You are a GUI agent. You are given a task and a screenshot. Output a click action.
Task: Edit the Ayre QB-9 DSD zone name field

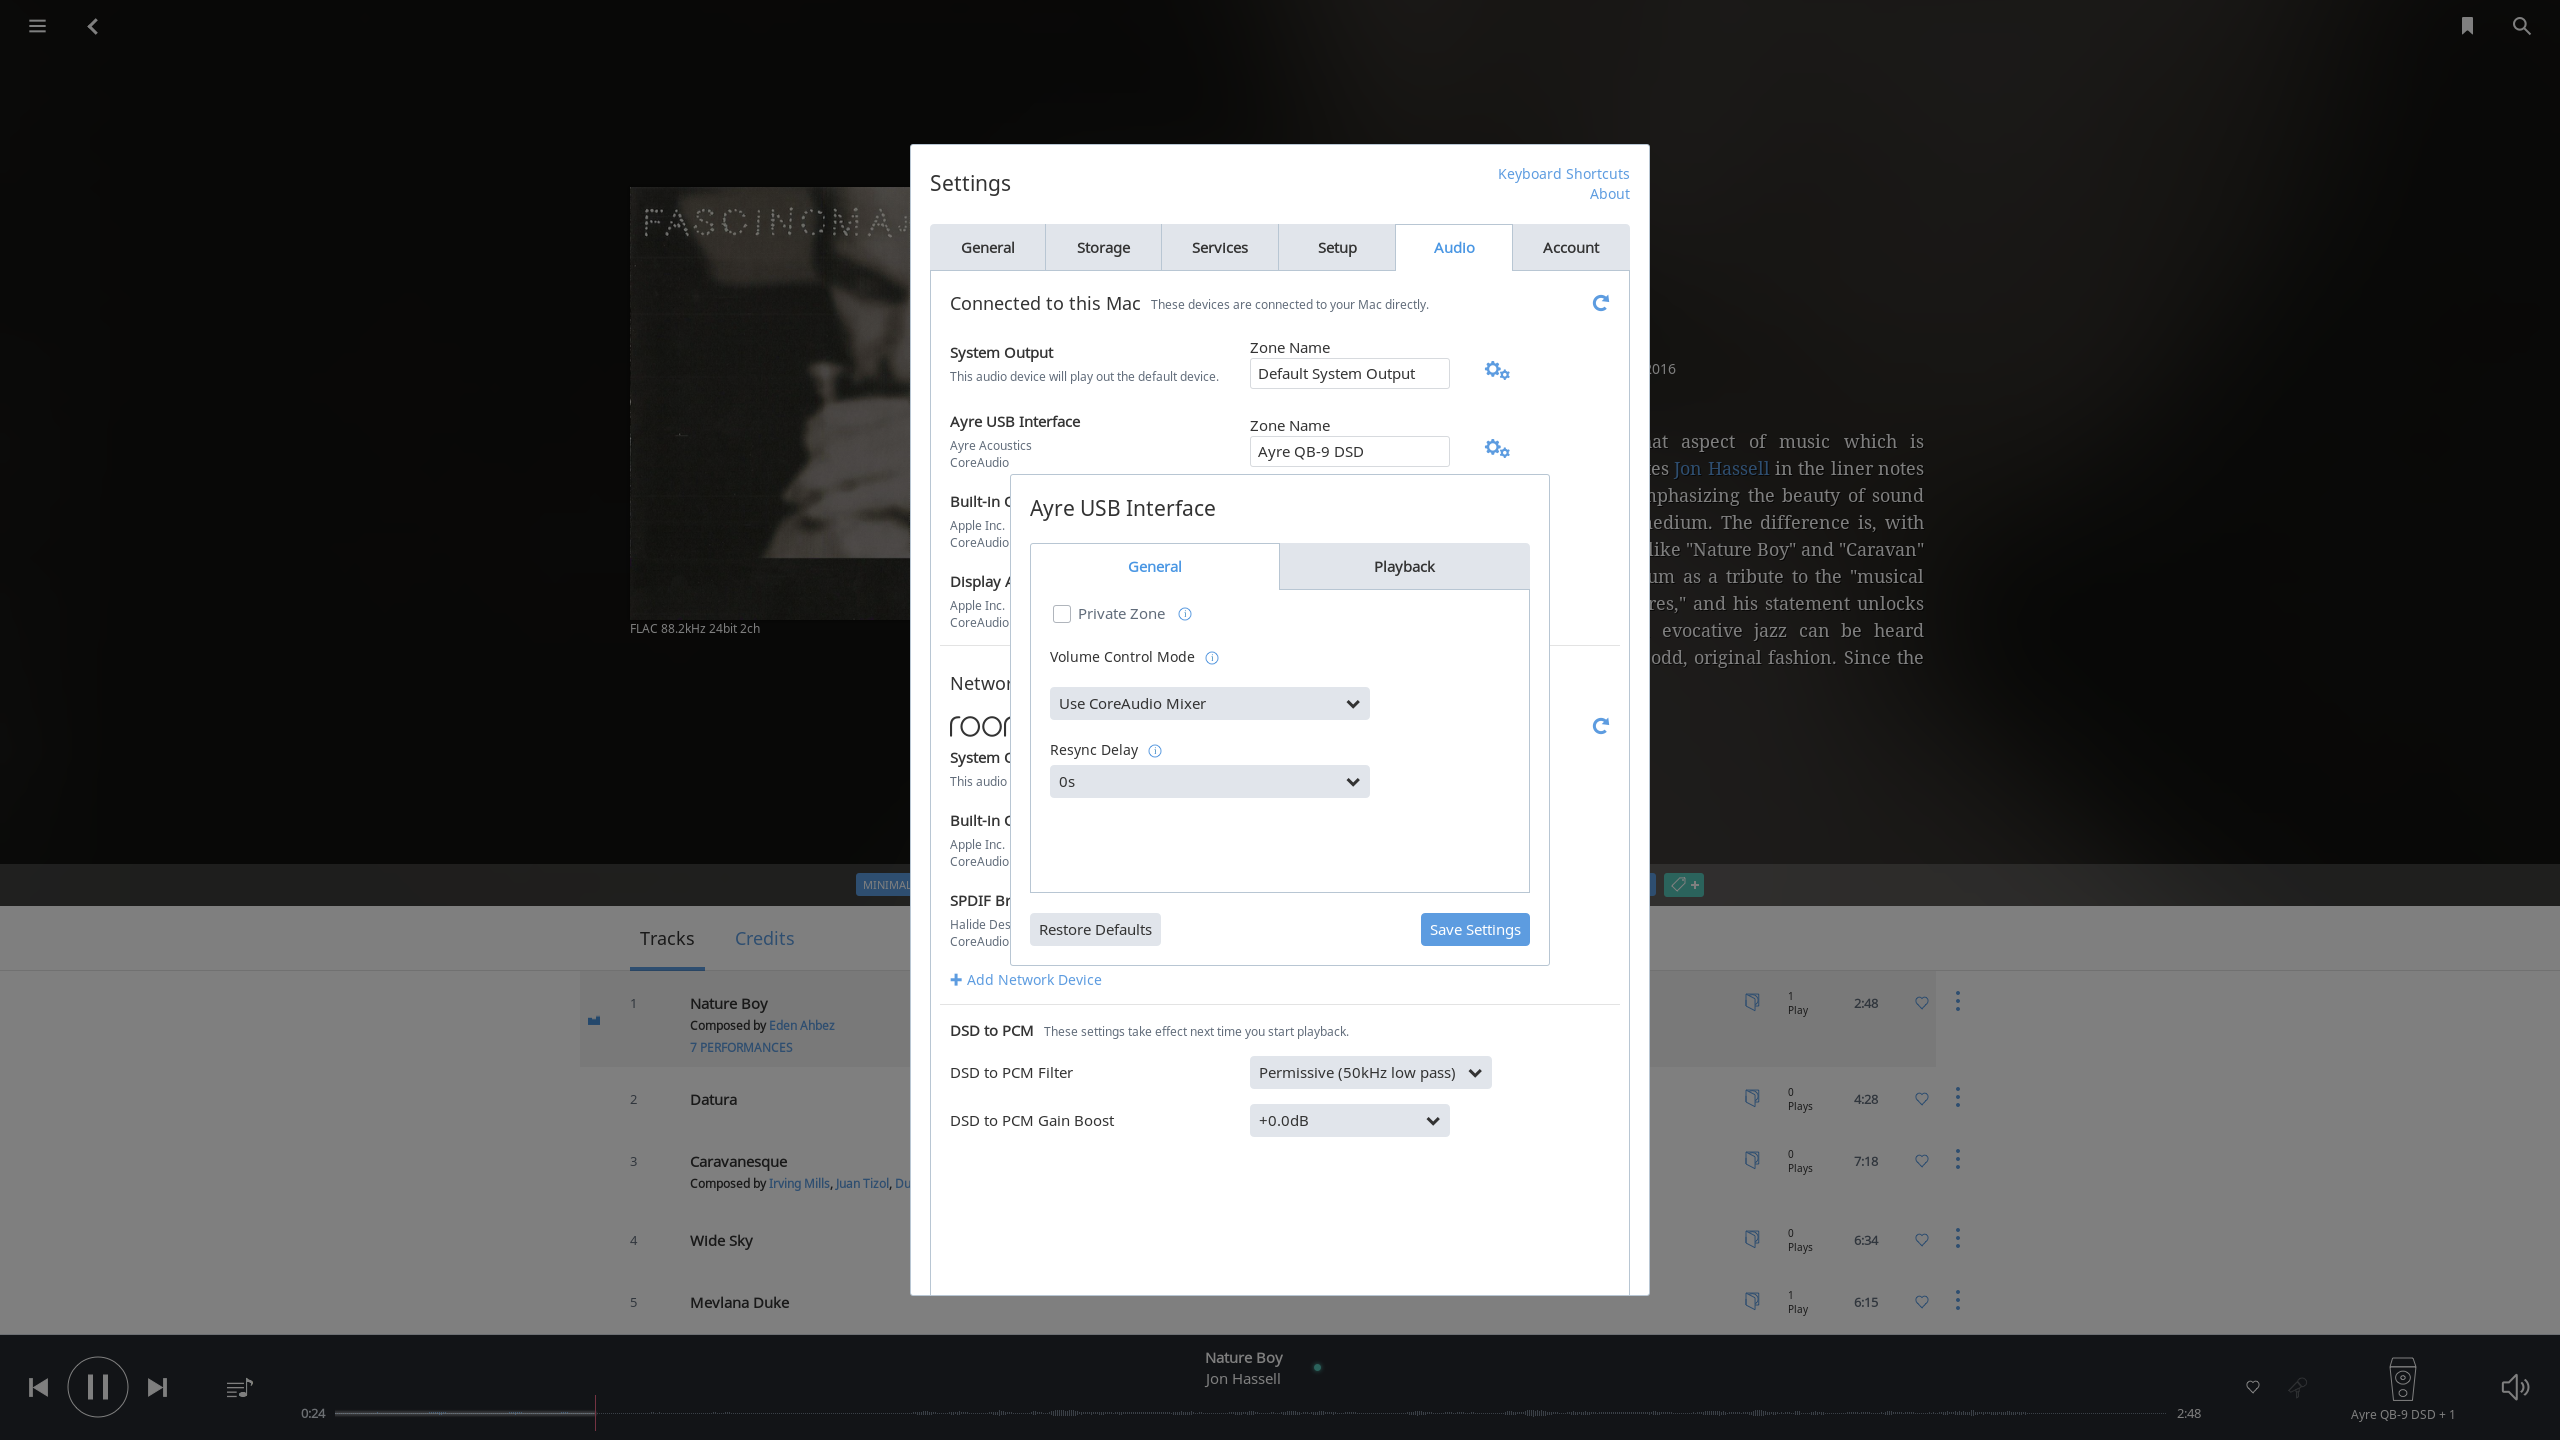(x=1349, y=452)
